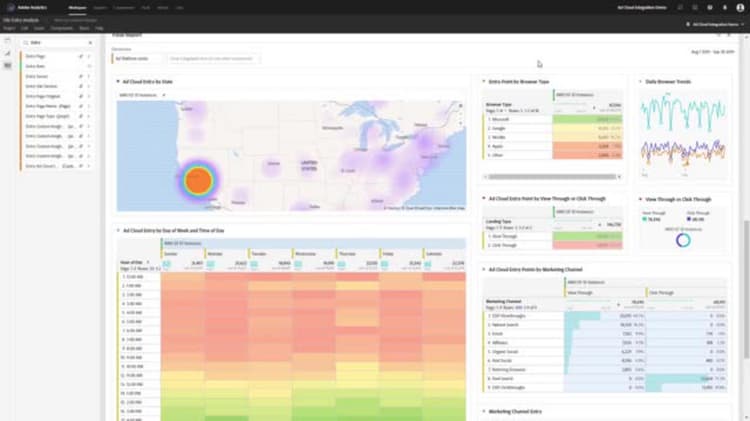The width and height of the screenshot is (750, 421).
Task: Open the Project menu
Action: [9, 28]
